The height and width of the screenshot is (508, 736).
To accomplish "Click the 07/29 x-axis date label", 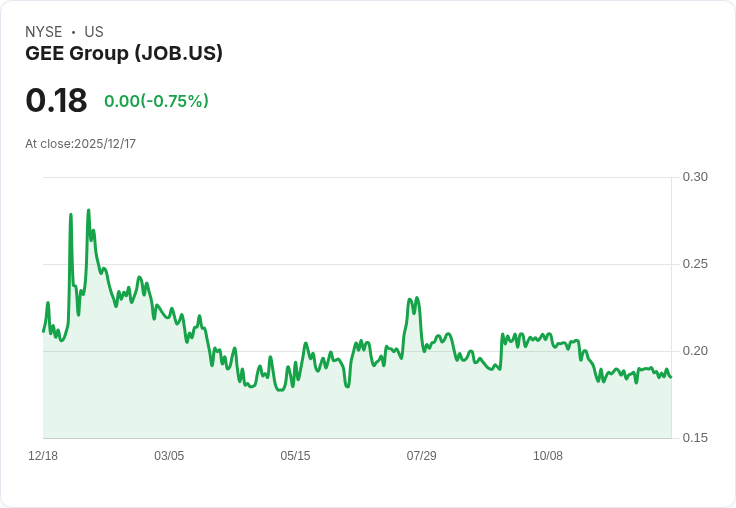I will (422, 456).
